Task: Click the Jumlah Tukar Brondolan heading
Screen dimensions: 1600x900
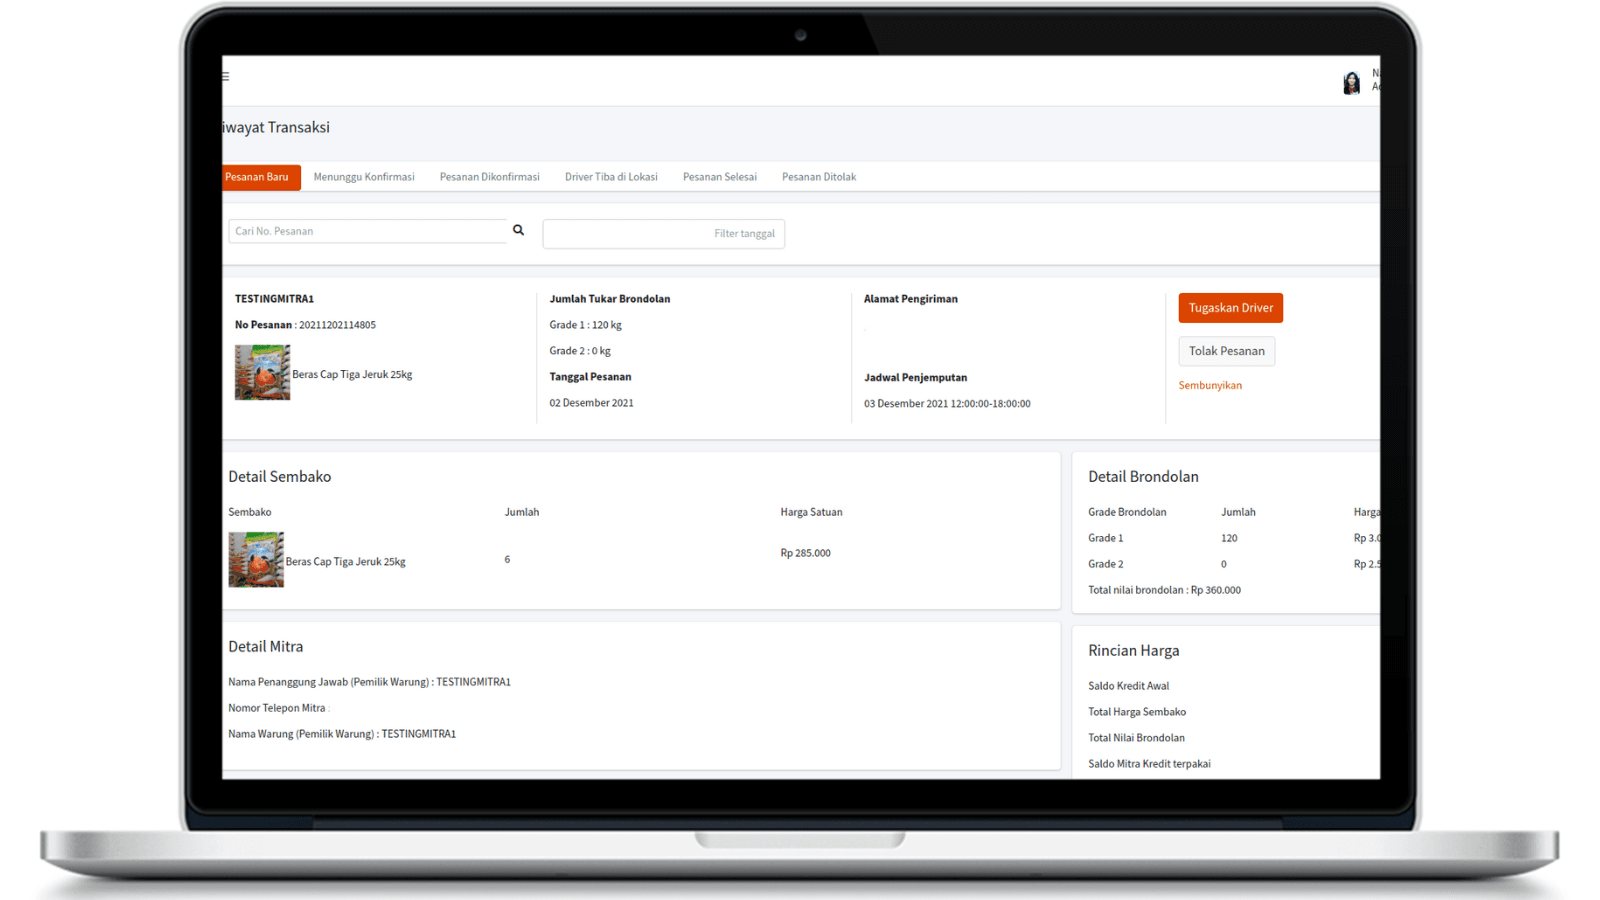Action: click(x=610, y=299)
